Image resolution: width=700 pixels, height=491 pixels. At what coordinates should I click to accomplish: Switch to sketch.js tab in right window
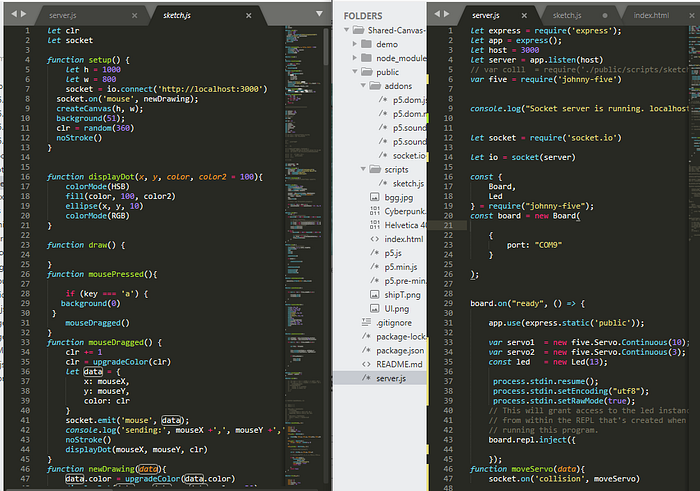pos(567,16)
